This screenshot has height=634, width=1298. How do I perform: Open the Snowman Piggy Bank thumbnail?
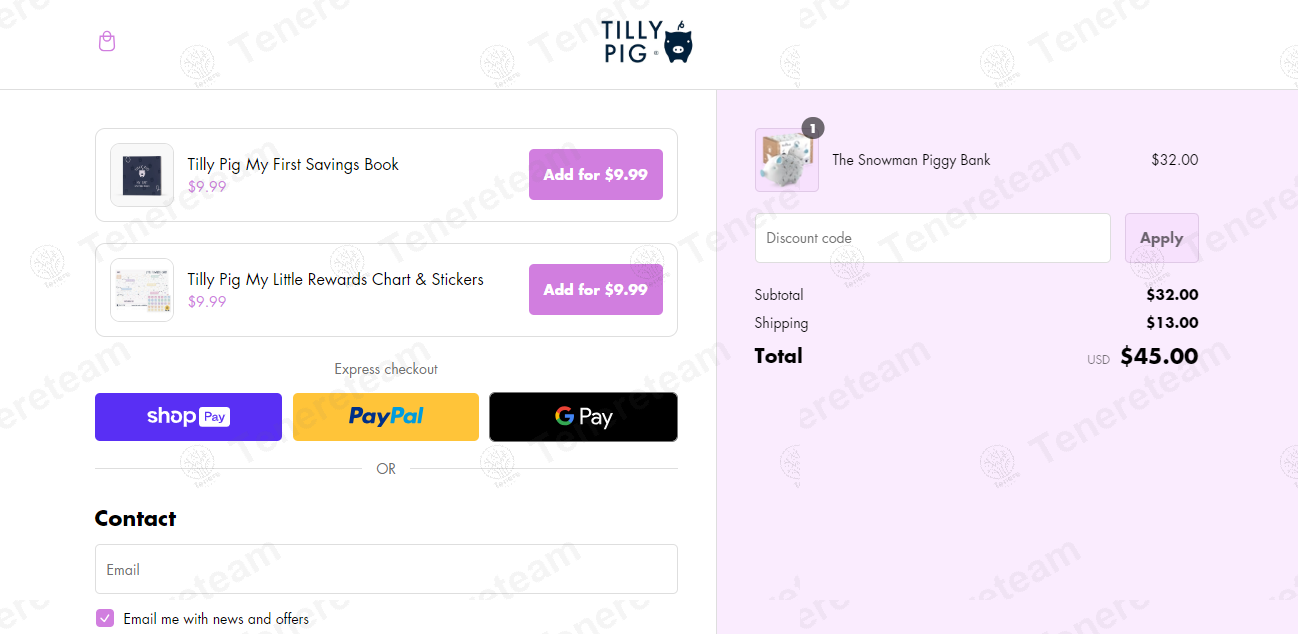point(787,160)
